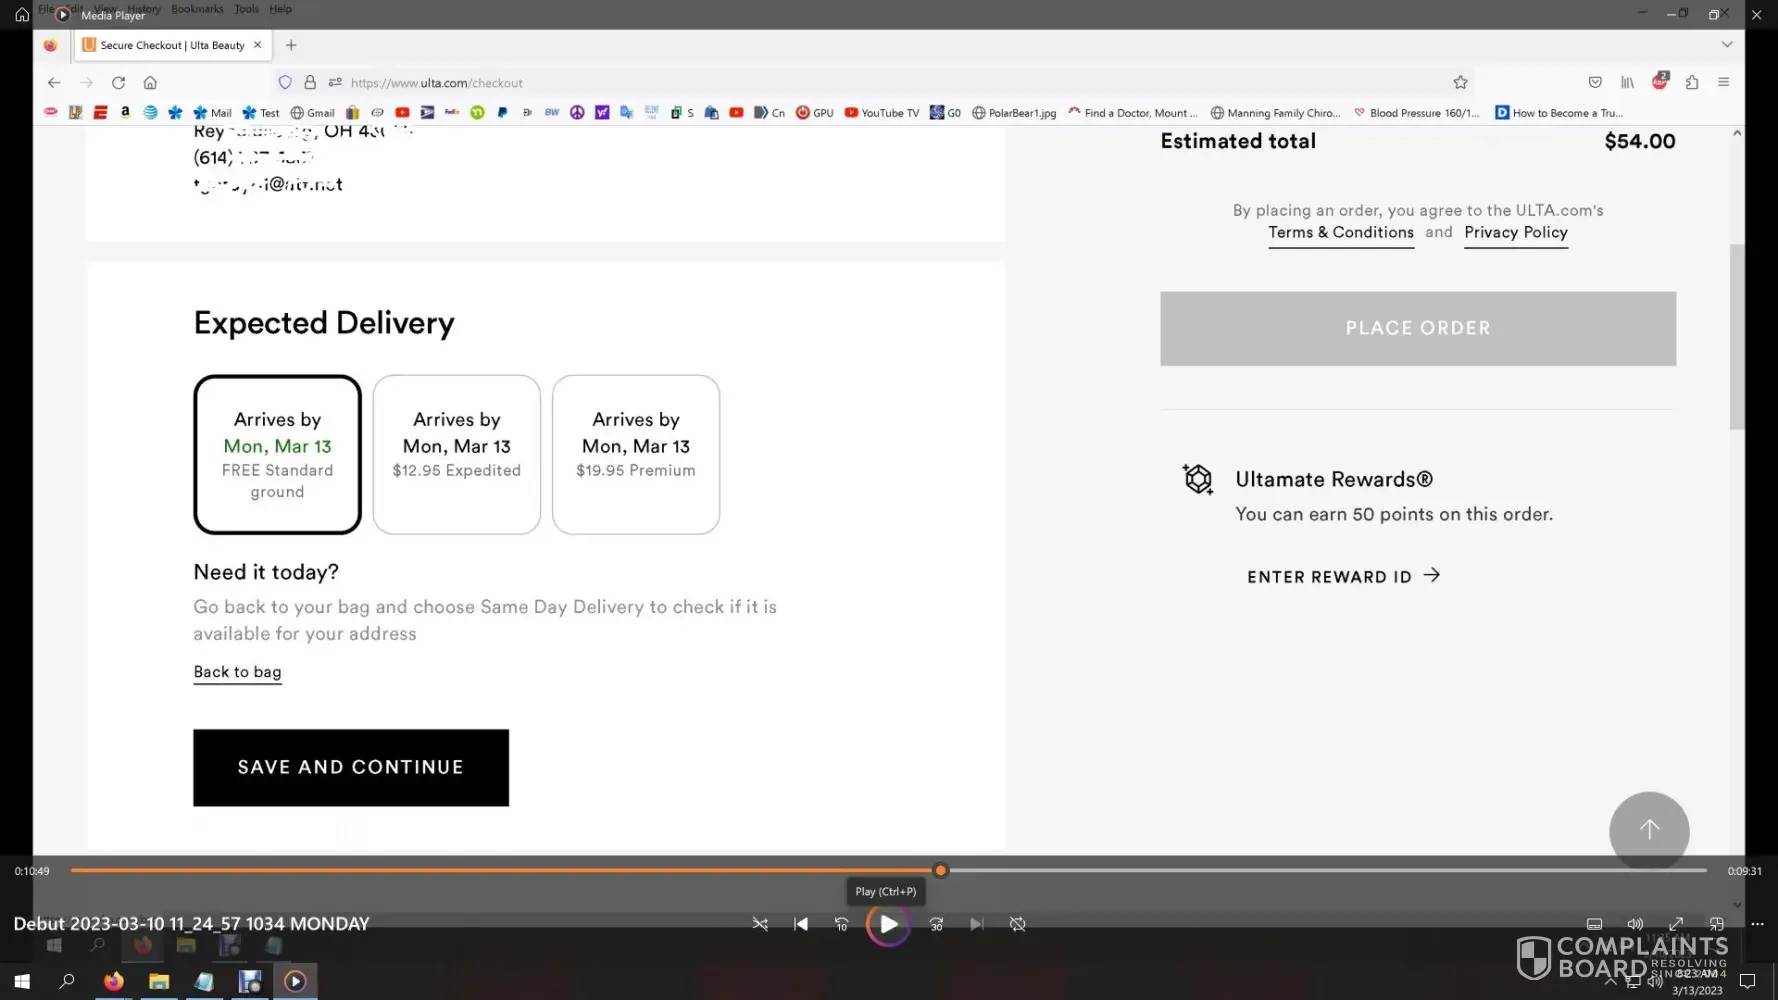Choose the $12.95 Expedited delivery option

456,455
